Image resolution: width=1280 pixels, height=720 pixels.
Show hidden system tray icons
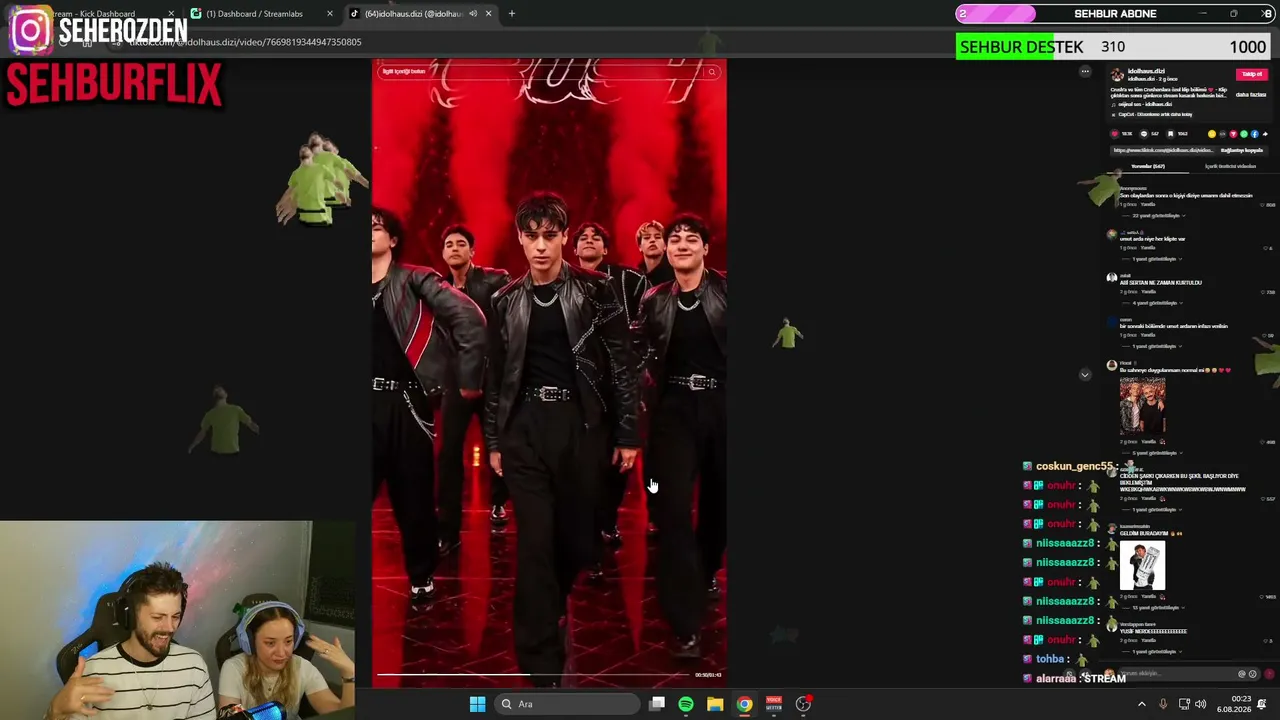pos(1142,704)
